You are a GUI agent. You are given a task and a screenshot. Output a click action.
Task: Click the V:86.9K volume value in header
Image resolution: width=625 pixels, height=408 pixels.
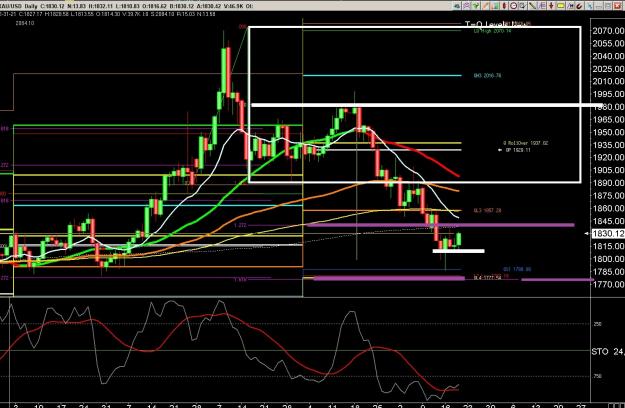pyautogui.click(x=234, y=6)
